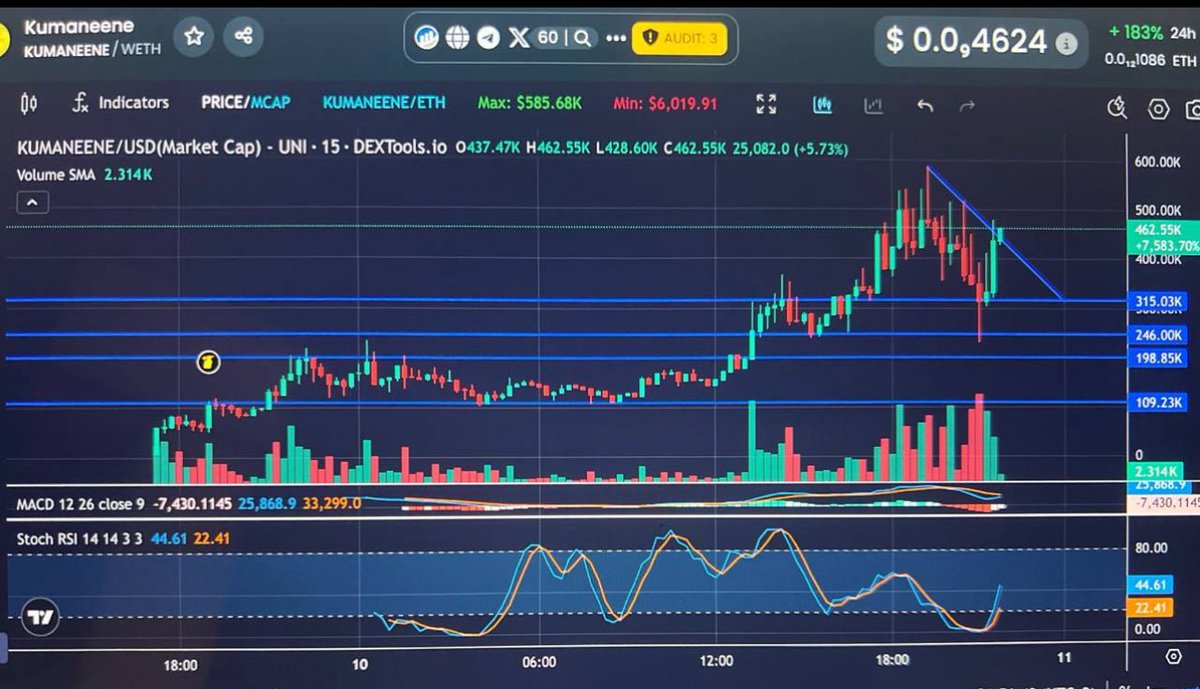This screenshot has height=689, width=1200.
Task: Open the project's Telegram icon
Action: [x=486, y=38]
